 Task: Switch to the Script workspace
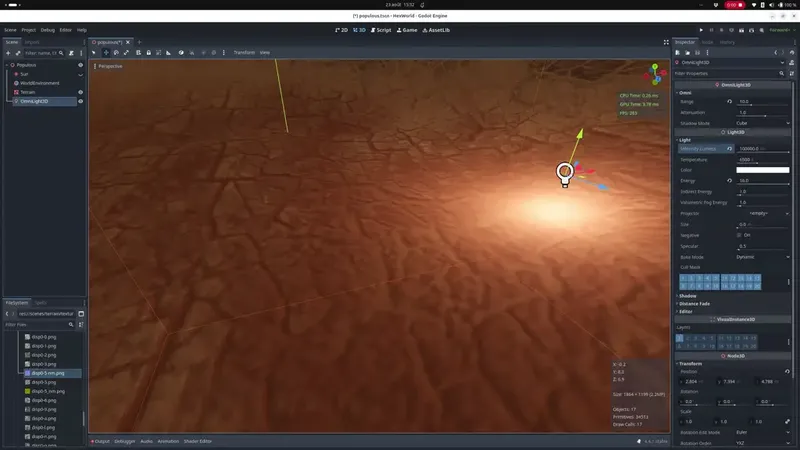pos(381,30)
